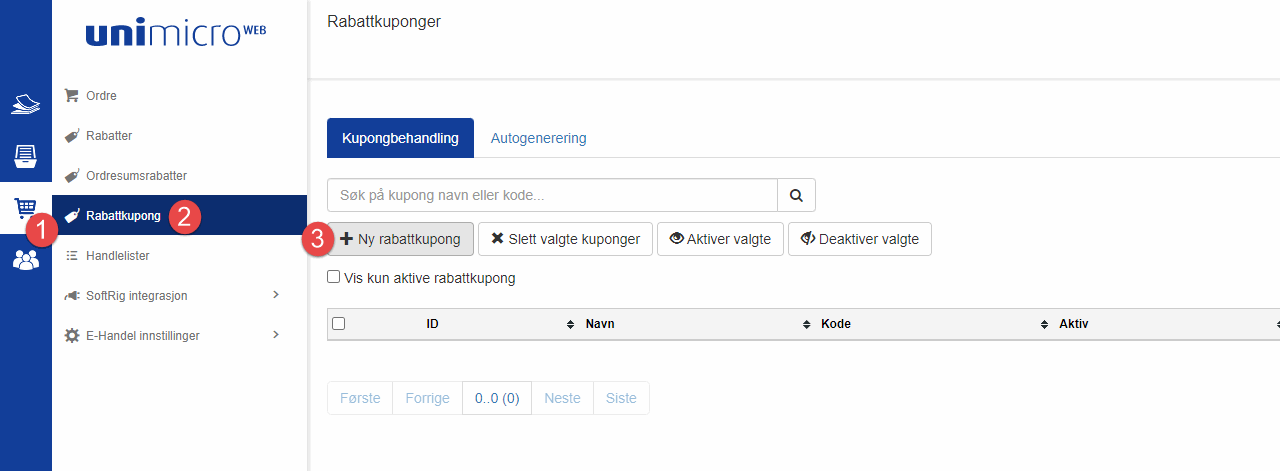
Task: Select the shopping cart e-commerce rail icon
Action: coord(24,208)
